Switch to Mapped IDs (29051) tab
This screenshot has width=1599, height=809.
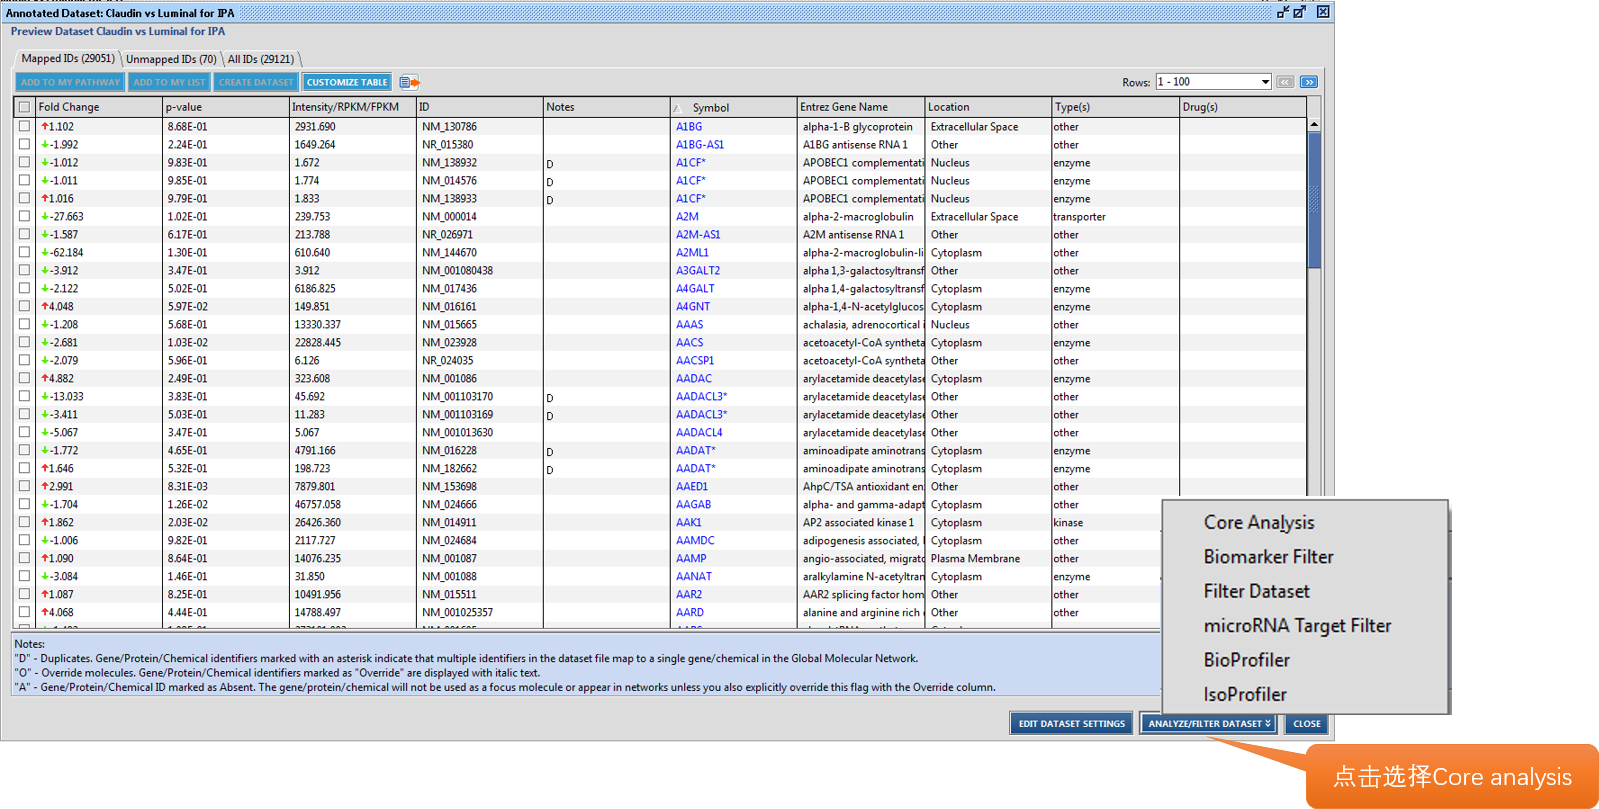68,58
